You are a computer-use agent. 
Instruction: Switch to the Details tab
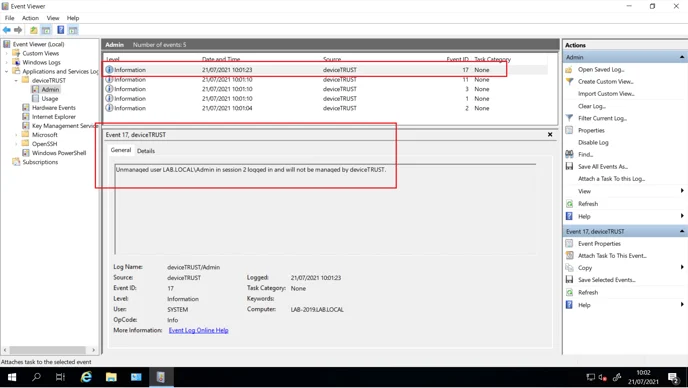click(146, 151)
